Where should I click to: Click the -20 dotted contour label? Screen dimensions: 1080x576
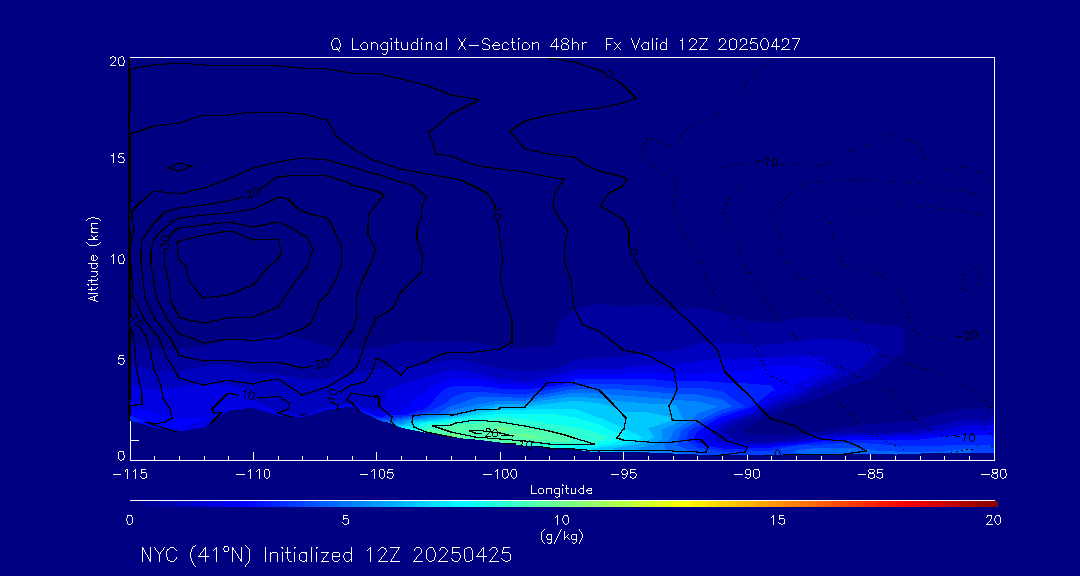tap(967, 336)
